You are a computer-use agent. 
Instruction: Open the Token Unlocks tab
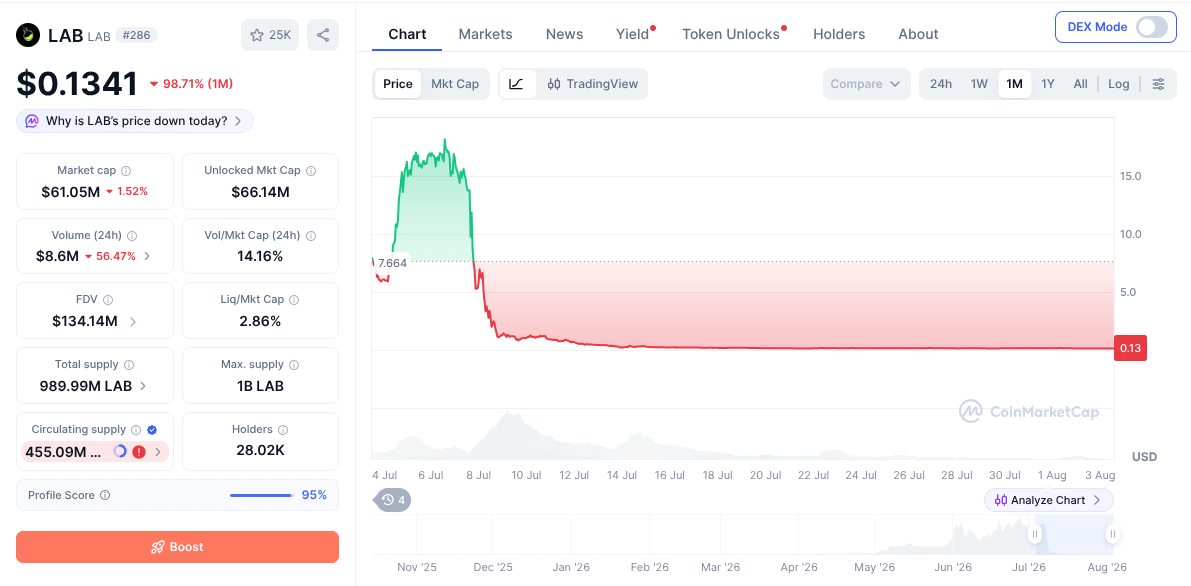click(731, 34)
